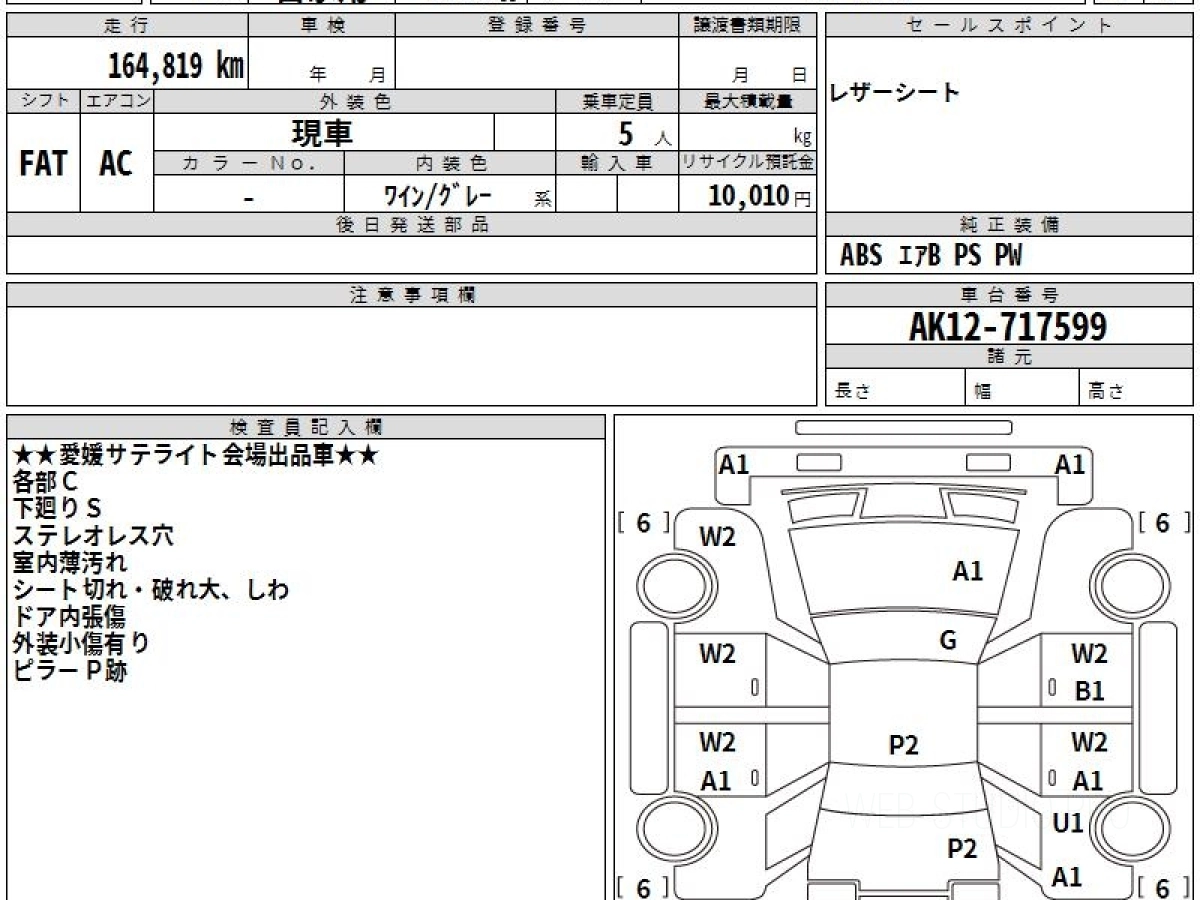Screen dimensions: 1200x900
Task: Select the W2 mark above the B1 mark
Action: [1089, 655]
